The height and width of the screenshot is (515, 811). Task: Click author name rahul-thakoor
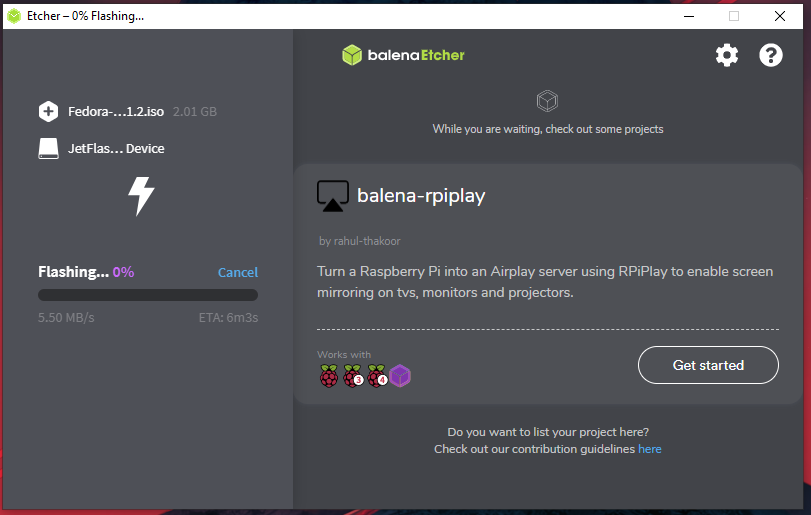click(367, 241)
